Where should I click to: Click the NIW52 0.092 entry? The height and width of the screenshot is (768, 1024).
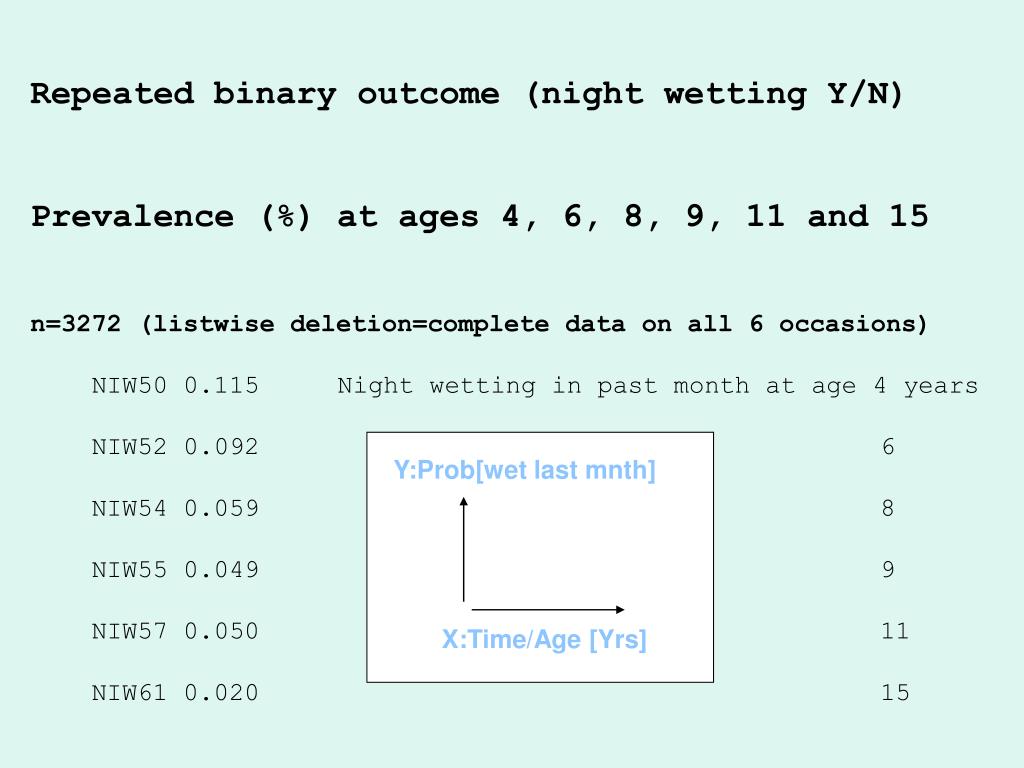click(x=175, y=447)
